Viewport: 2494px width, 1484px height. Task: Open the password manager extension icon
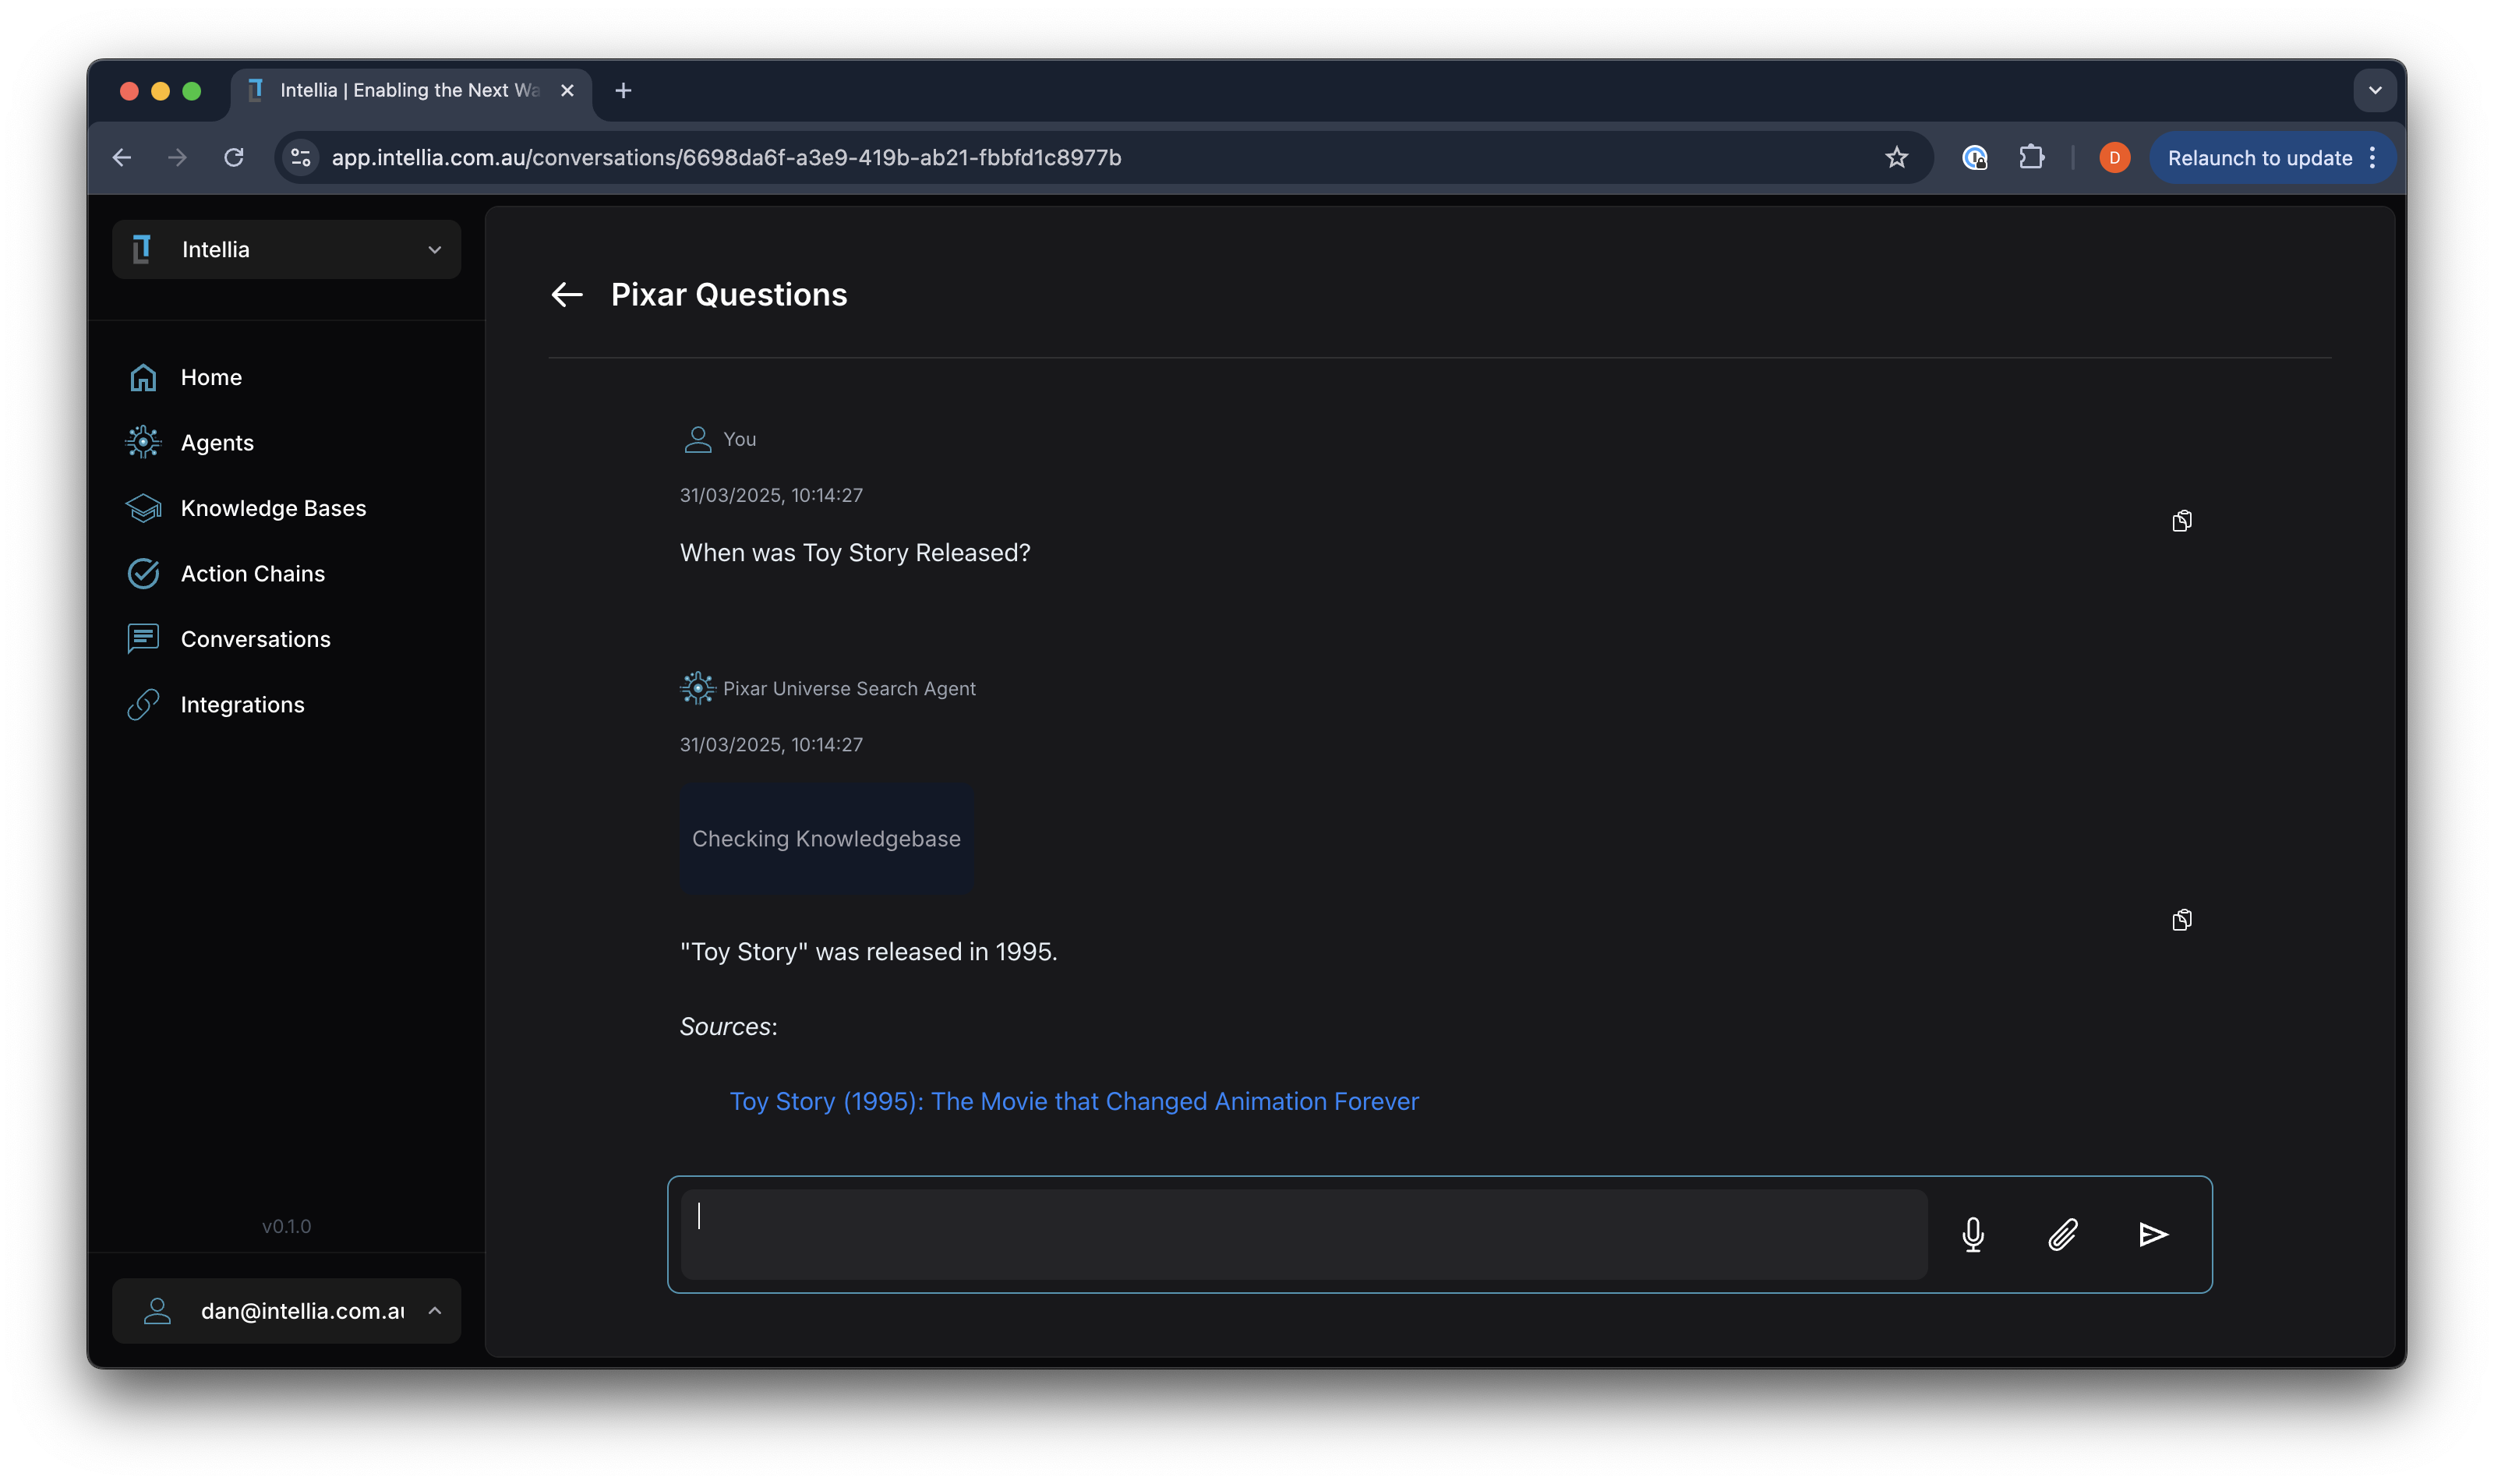(x=1974, y=157)
